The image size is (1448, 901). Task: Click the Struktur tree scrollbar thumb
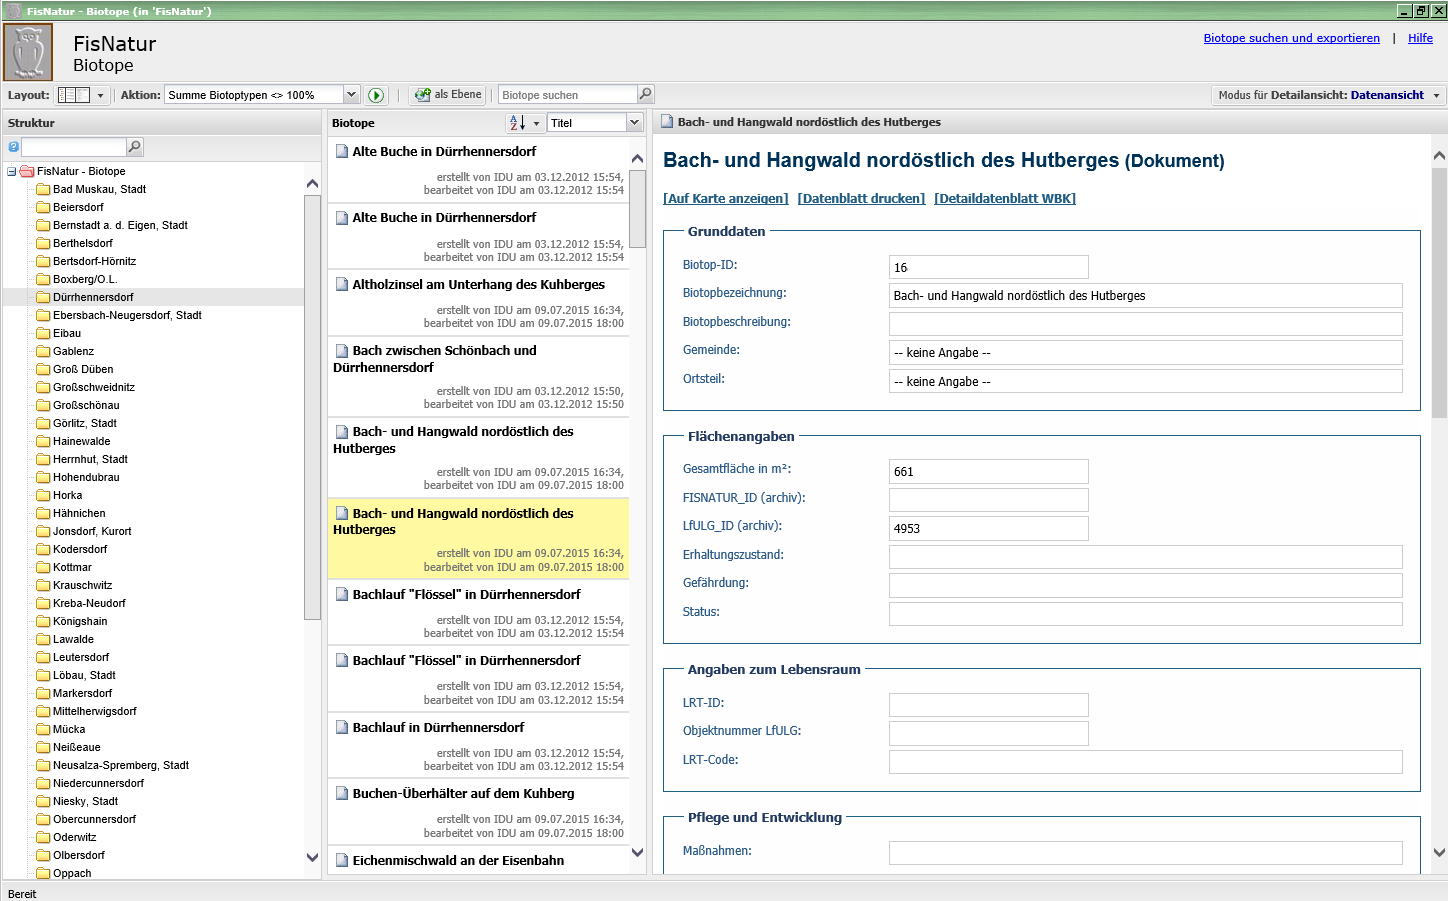(312, 407)
